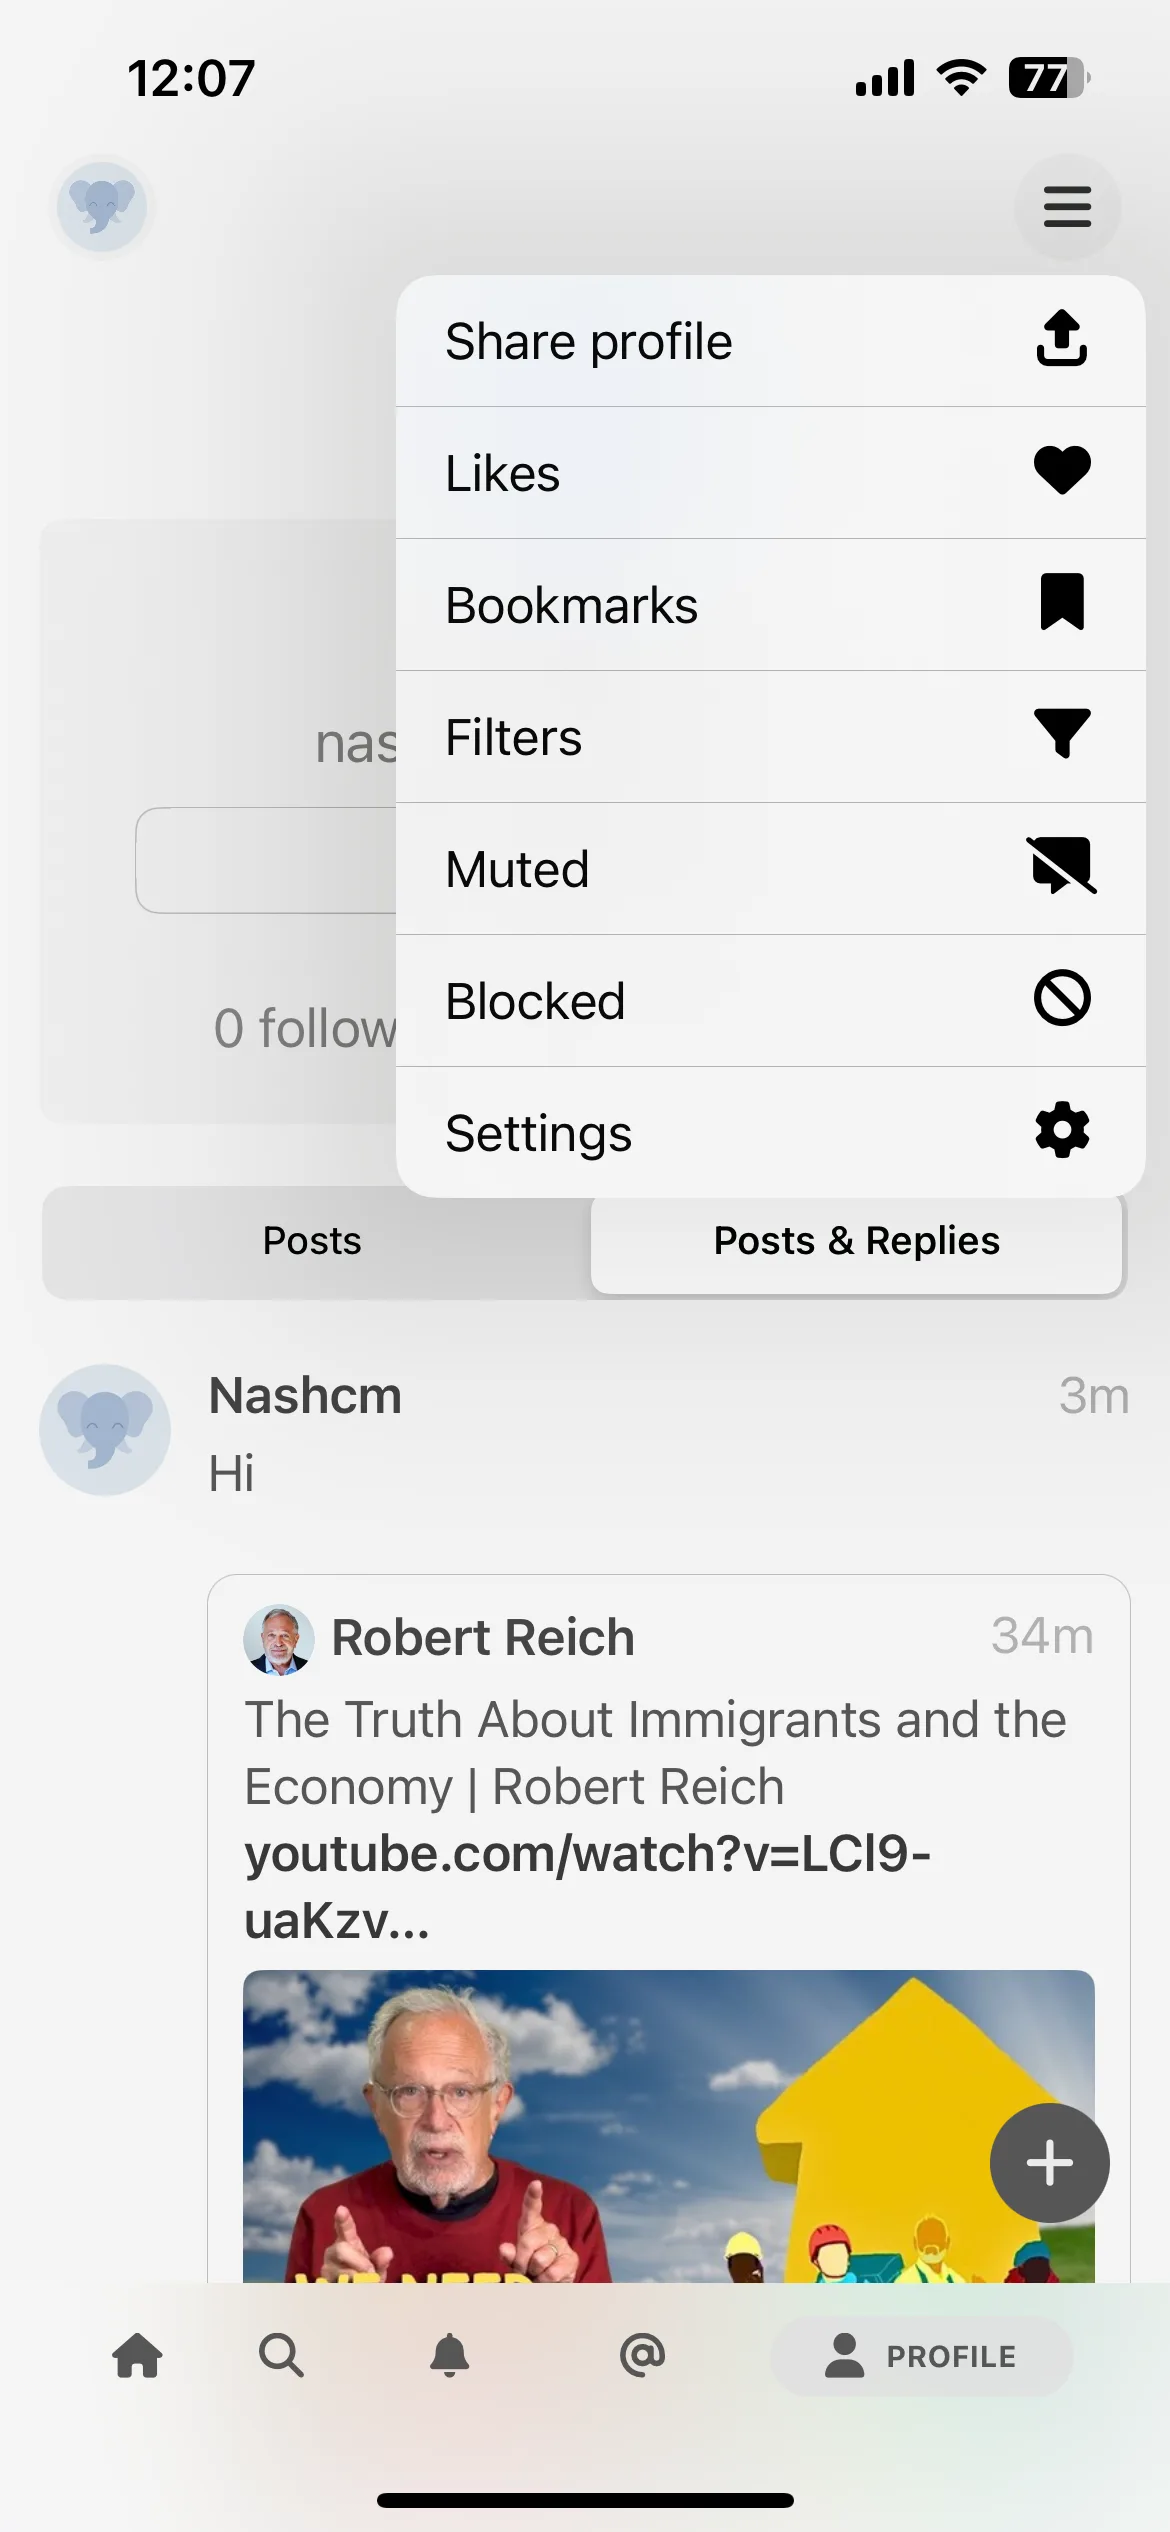Select the Posts & Replies tab

857,1241
